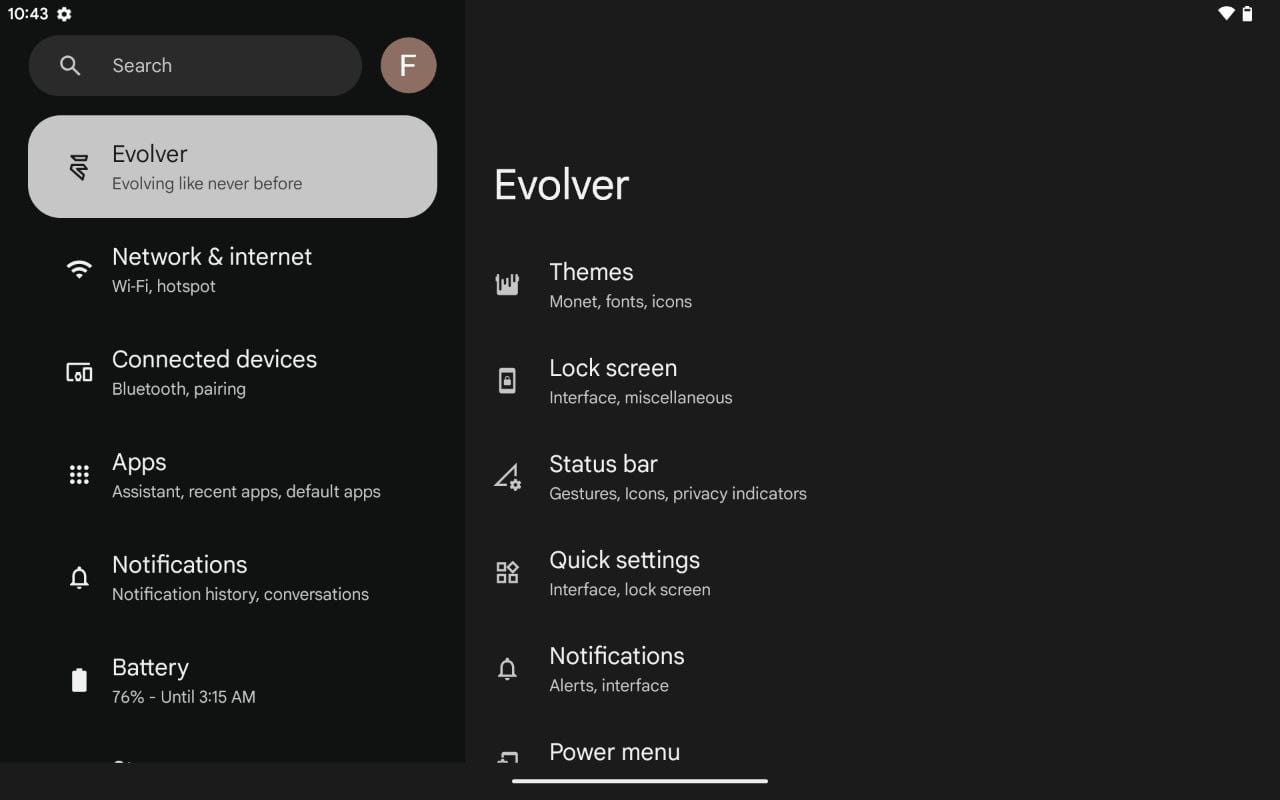Open the Notifications entry in the Evolver panel
The image size is (1280, 800).
click(872, 669)
